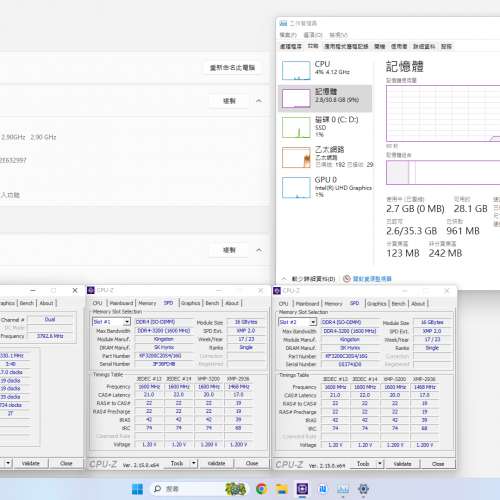Screen dimensions: 500x500
Task: Open CPU tab in Slot #2 CPU-Z window
Action: coord(283,304)
